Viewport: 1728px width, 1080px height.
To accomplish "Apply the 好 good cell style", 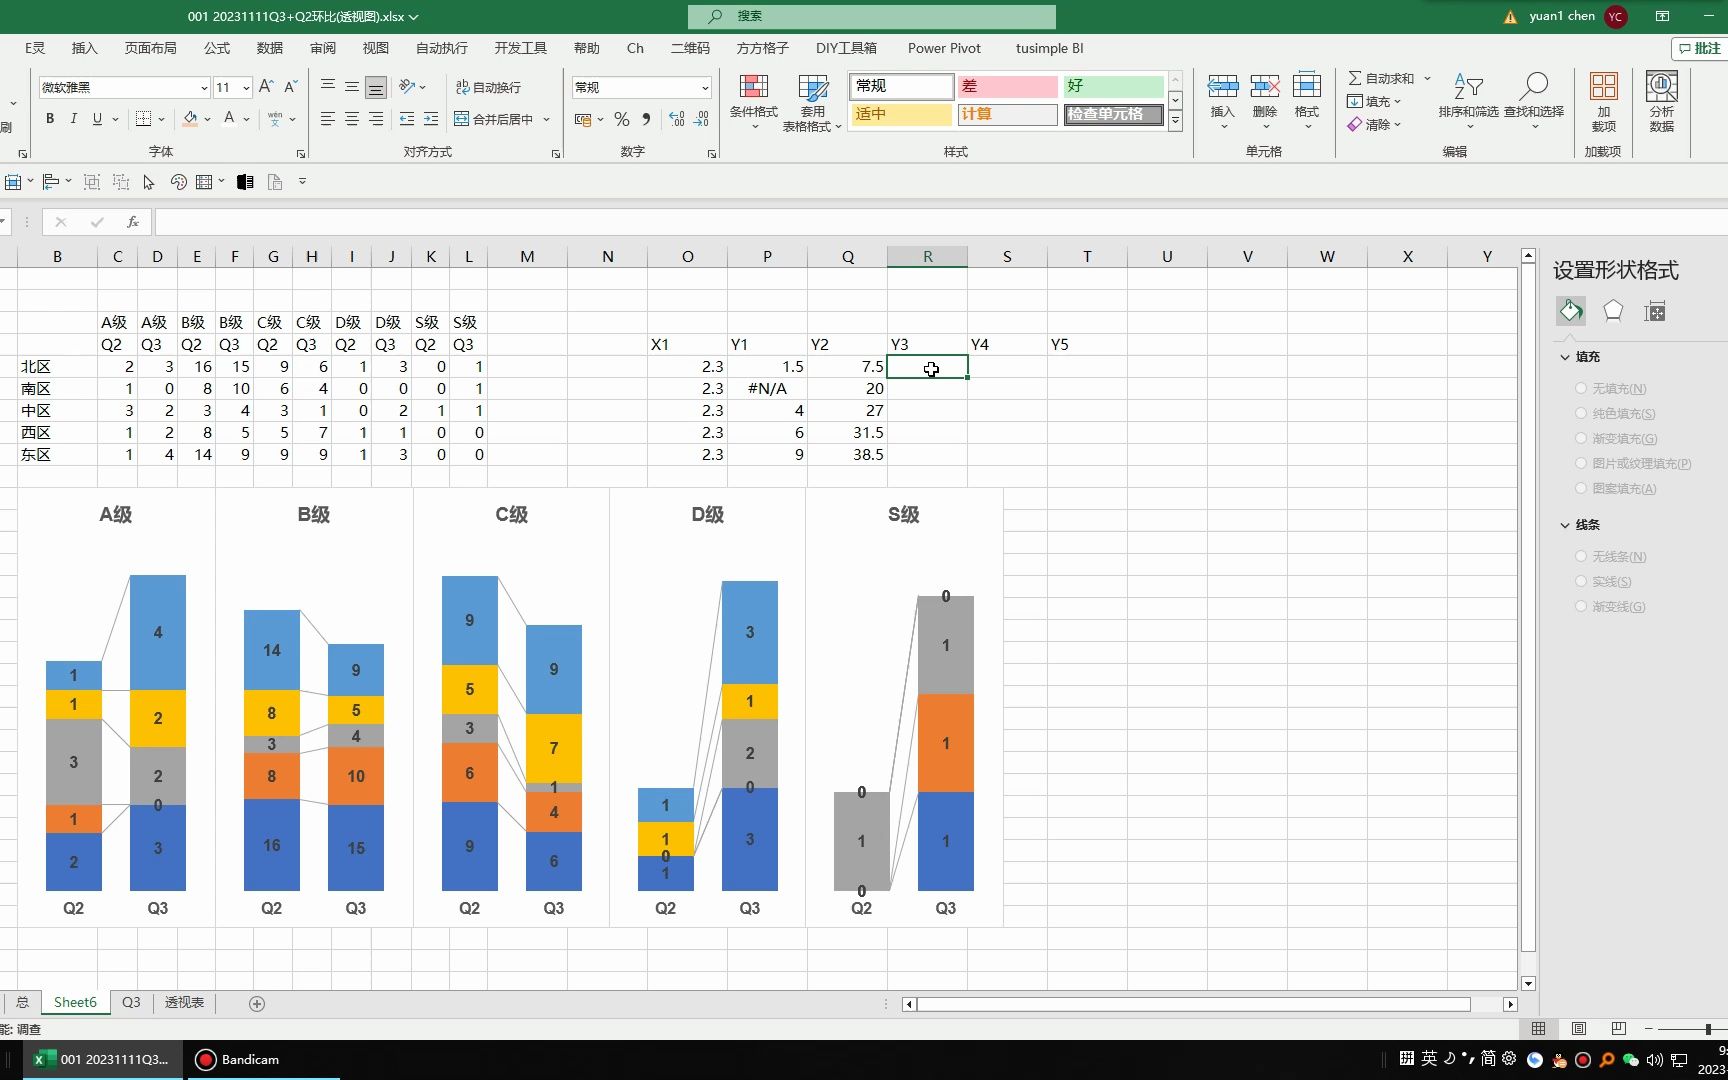I will (x=1112, y=86).
